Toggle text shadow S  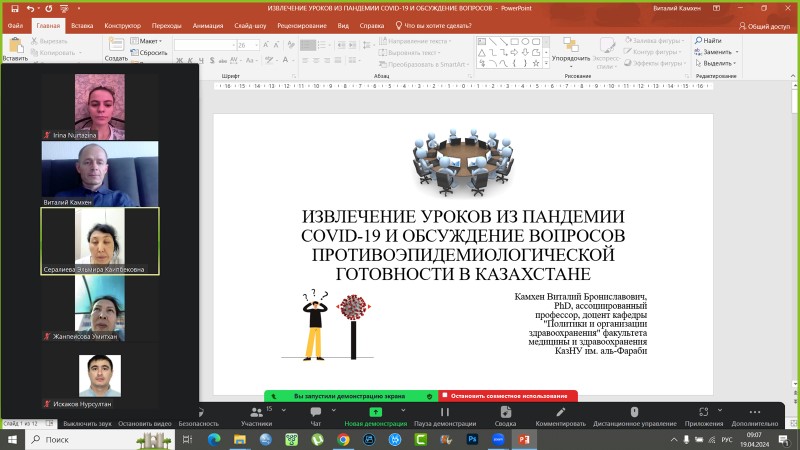[x=212, y=61]
